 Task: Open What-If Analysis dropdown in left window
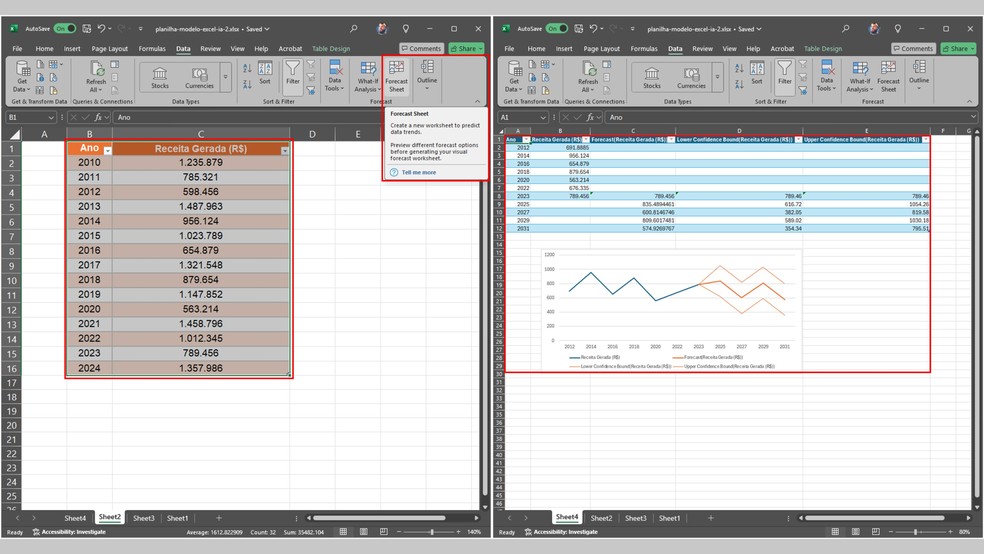coord(367,76)
